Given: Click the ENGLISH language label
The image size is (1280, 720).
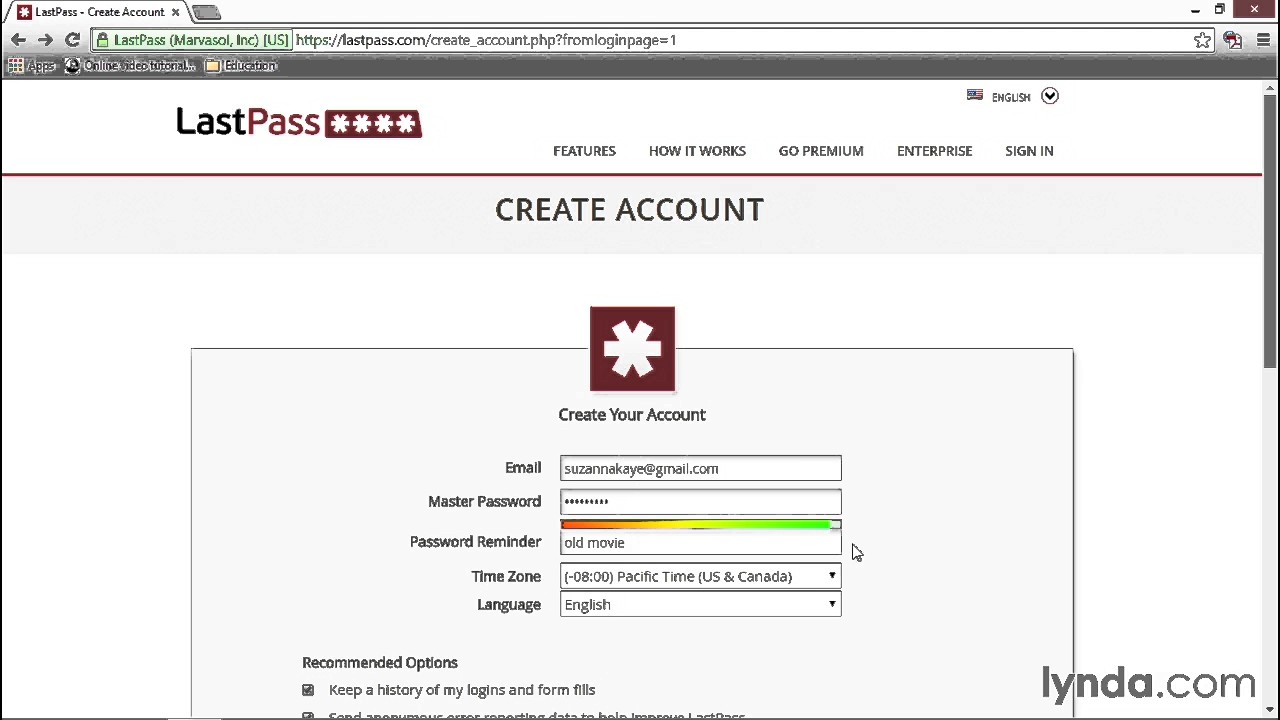Looking at the screenshot, I should tap(1011, 97).
